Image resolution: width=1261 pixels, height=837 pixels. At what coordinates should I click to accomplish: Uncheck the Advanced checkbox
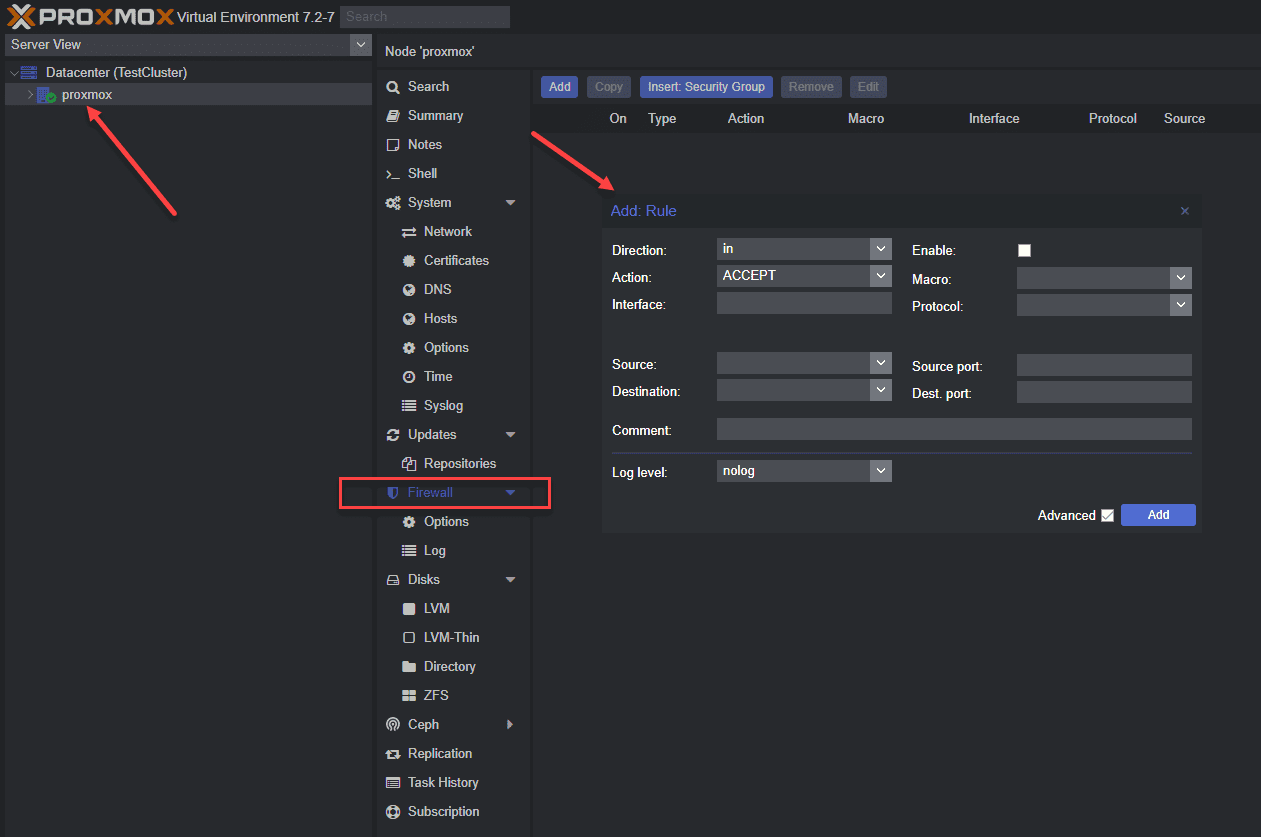1107,516
